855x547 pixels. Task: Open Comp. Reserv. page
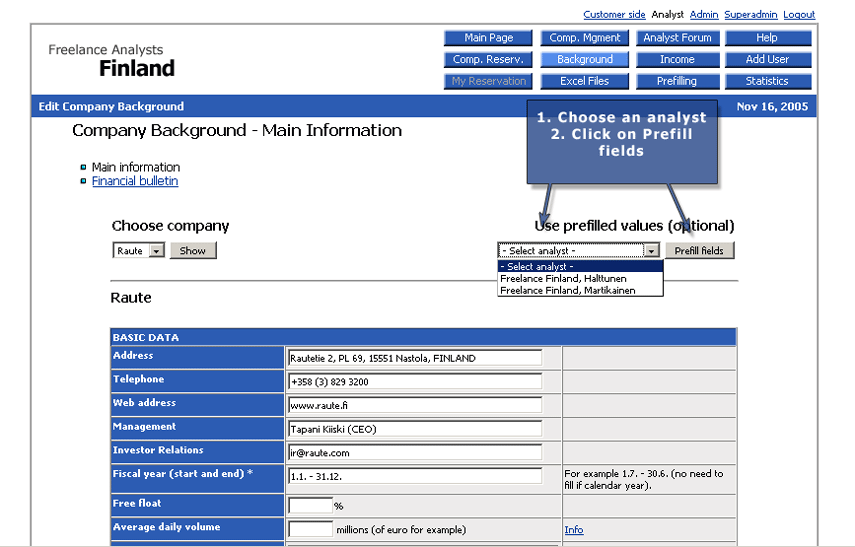pos(488,59)
